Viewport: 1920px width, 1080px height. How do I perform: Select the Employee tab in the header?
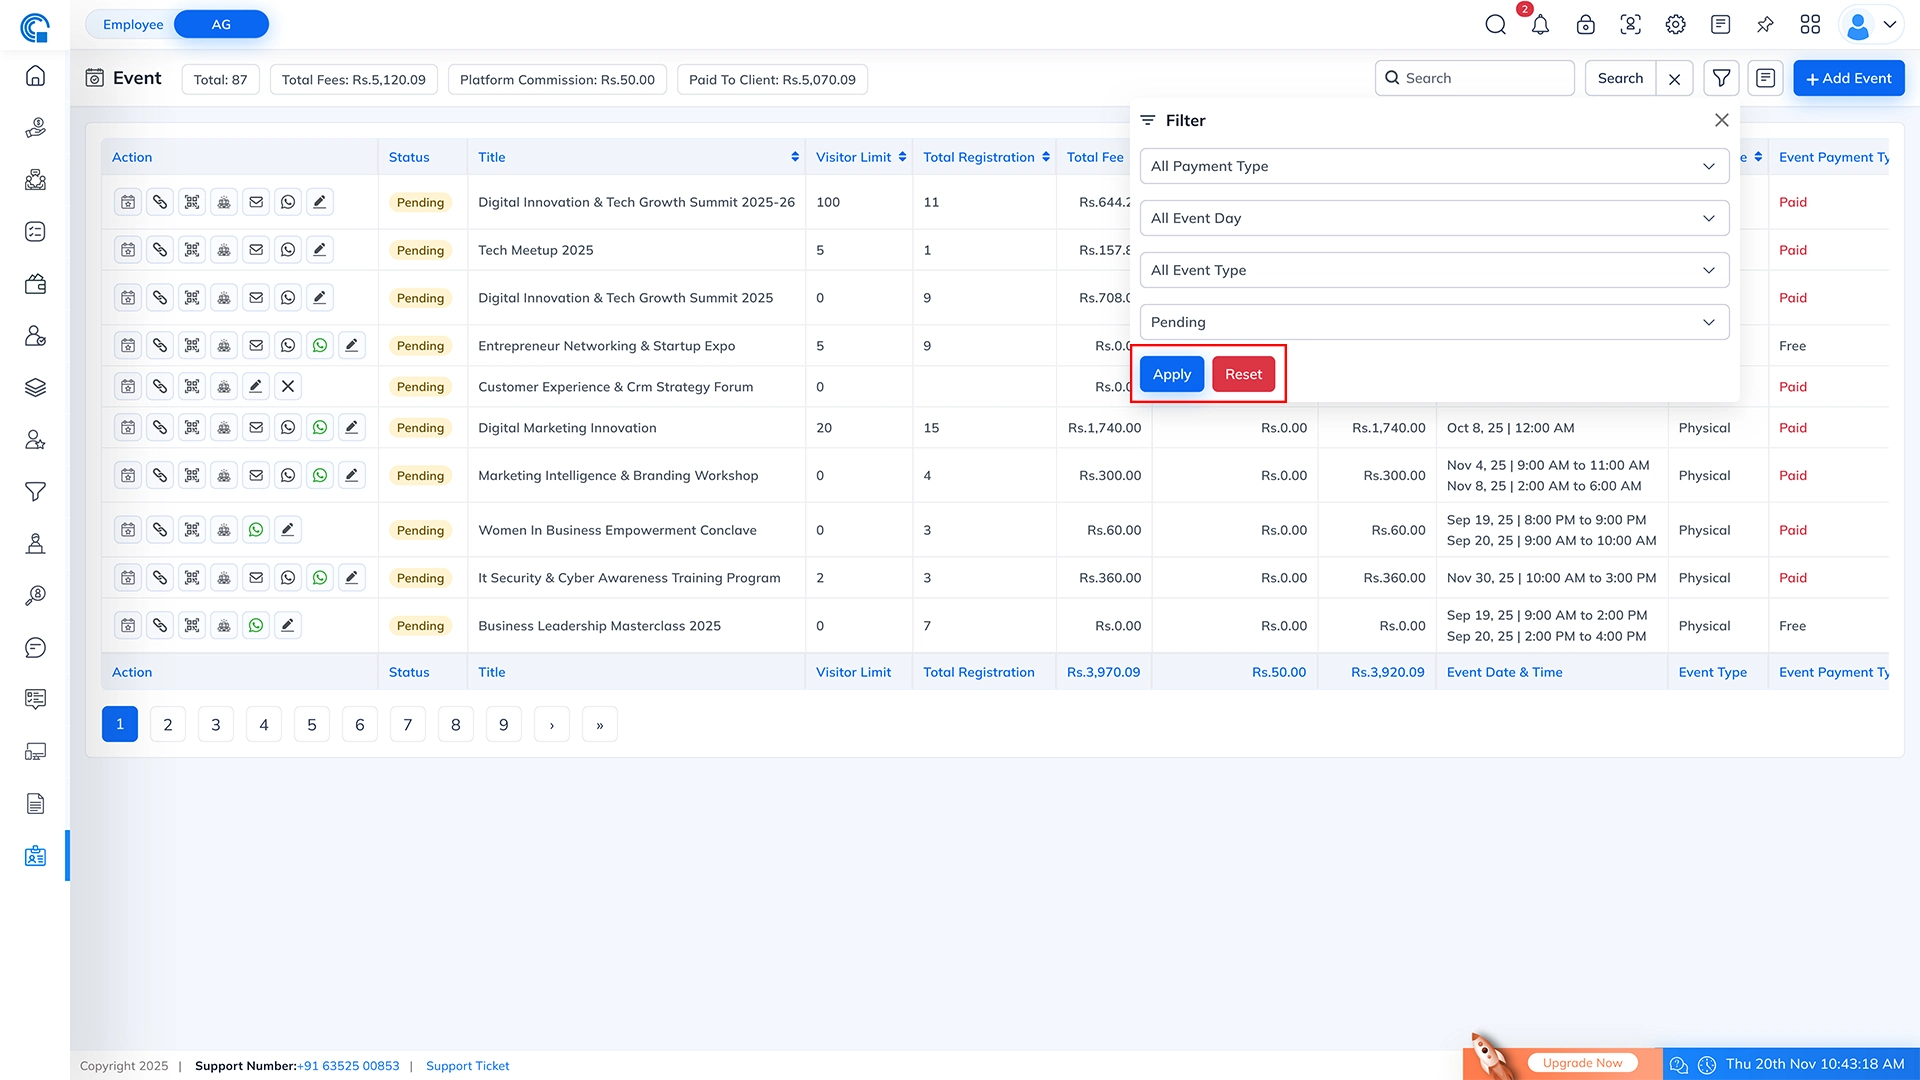tap(131, 23)
